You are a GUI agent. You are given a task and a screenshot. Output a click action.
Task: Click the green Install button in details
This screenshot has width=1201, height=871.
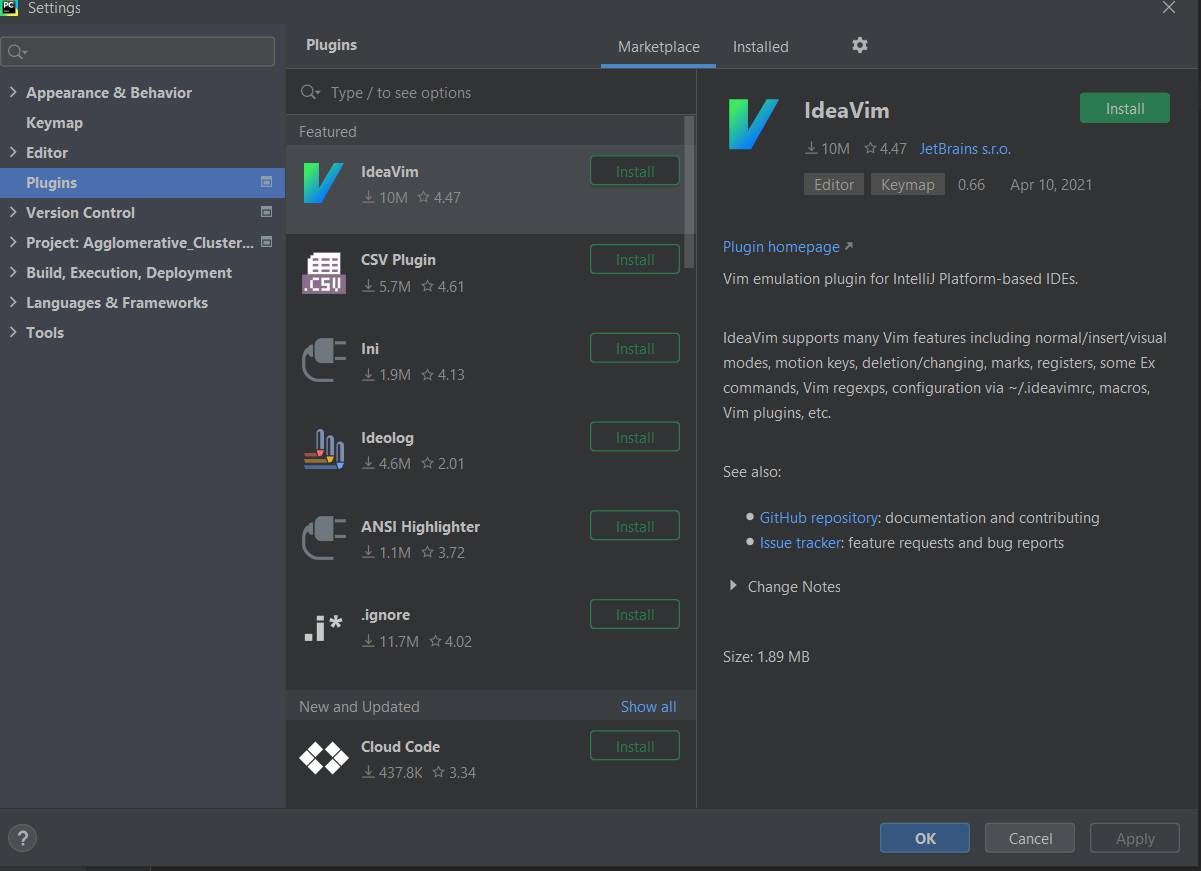click(x=1125, y=108)
